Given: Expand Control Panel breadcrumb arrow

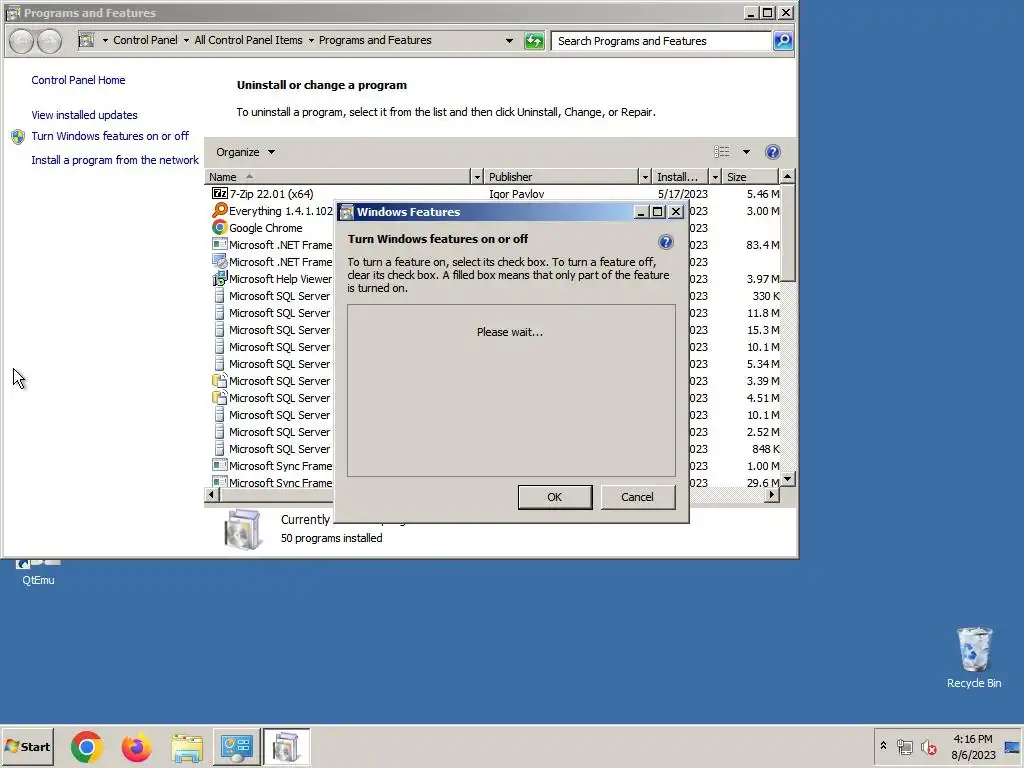Looking at the screenshot, I should [186, 40].
